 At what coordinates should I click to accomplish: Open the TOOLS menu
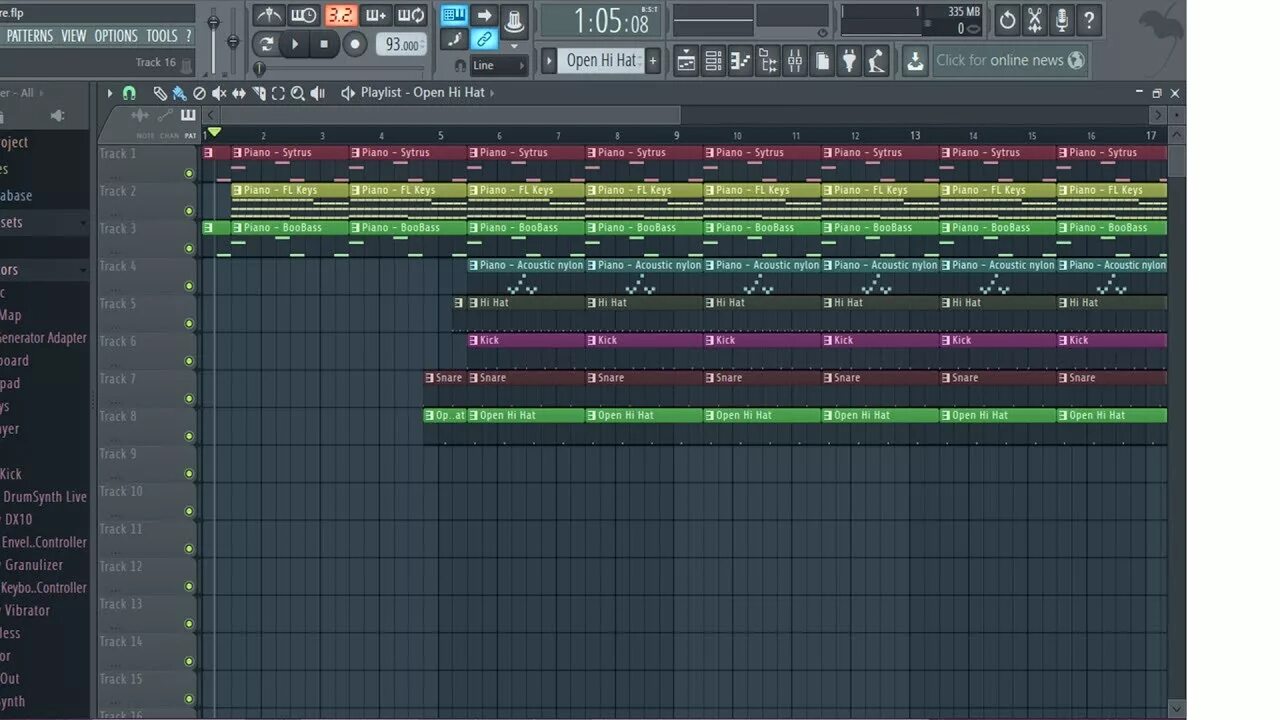click(x=162, y=36)
